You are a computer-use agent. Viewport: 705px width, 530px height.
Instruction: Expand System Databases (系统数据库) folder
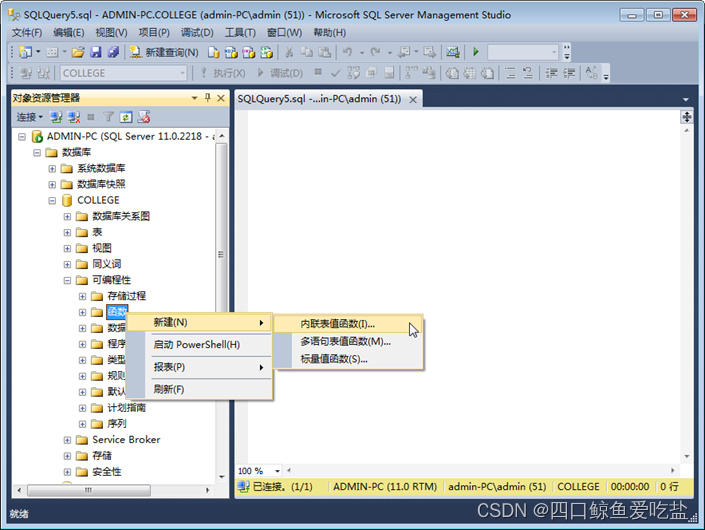[x=52, y=169]
